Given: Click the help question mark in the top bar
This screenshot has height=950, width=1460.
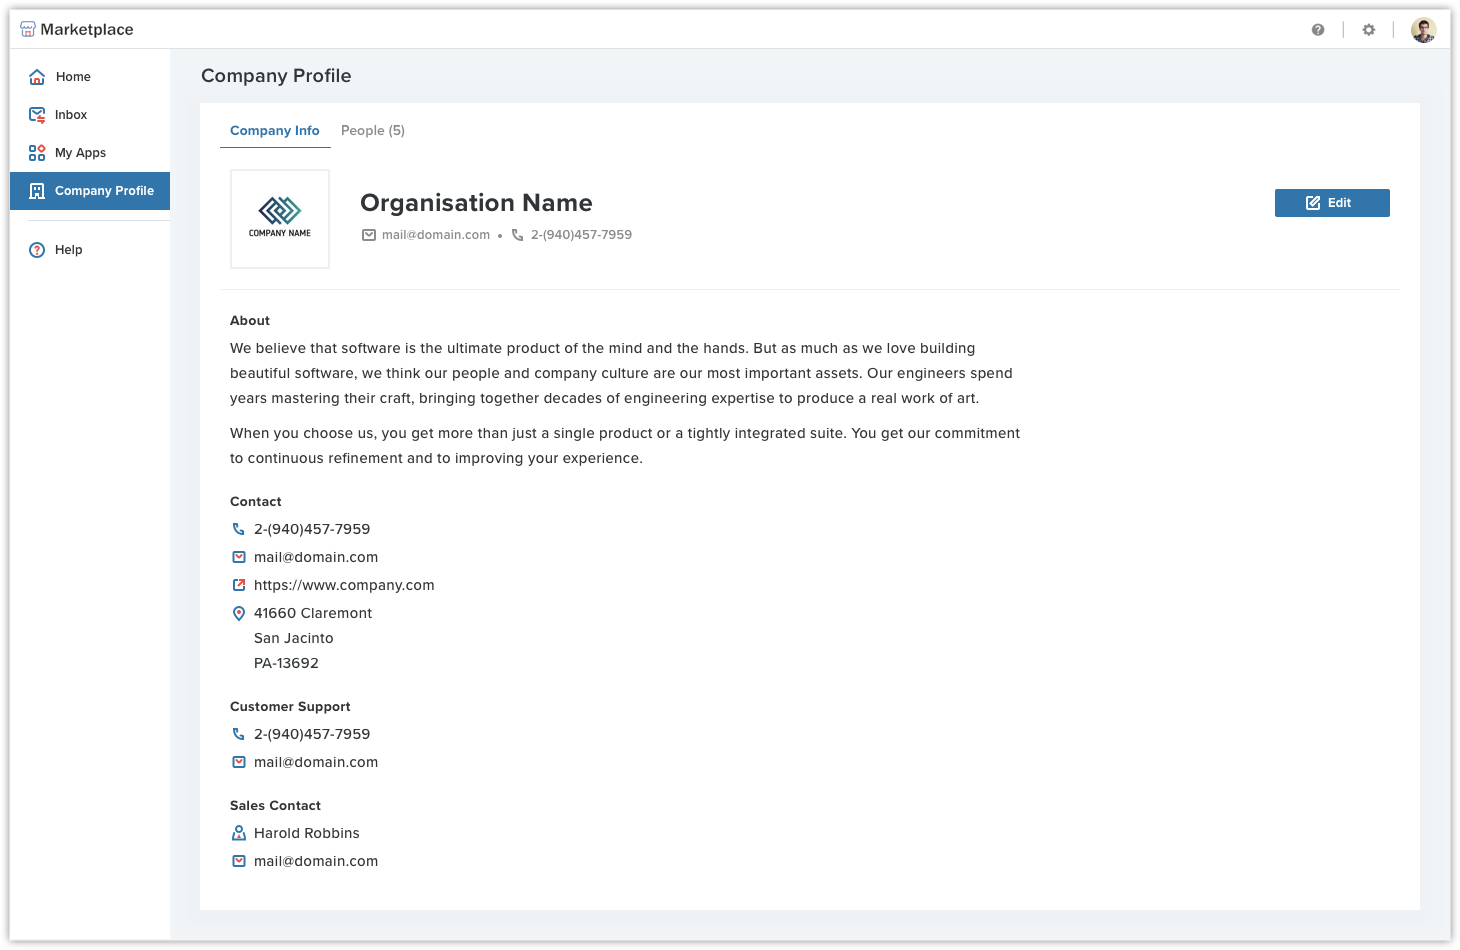Looking at the screenshot, I should pos(1318,29).
